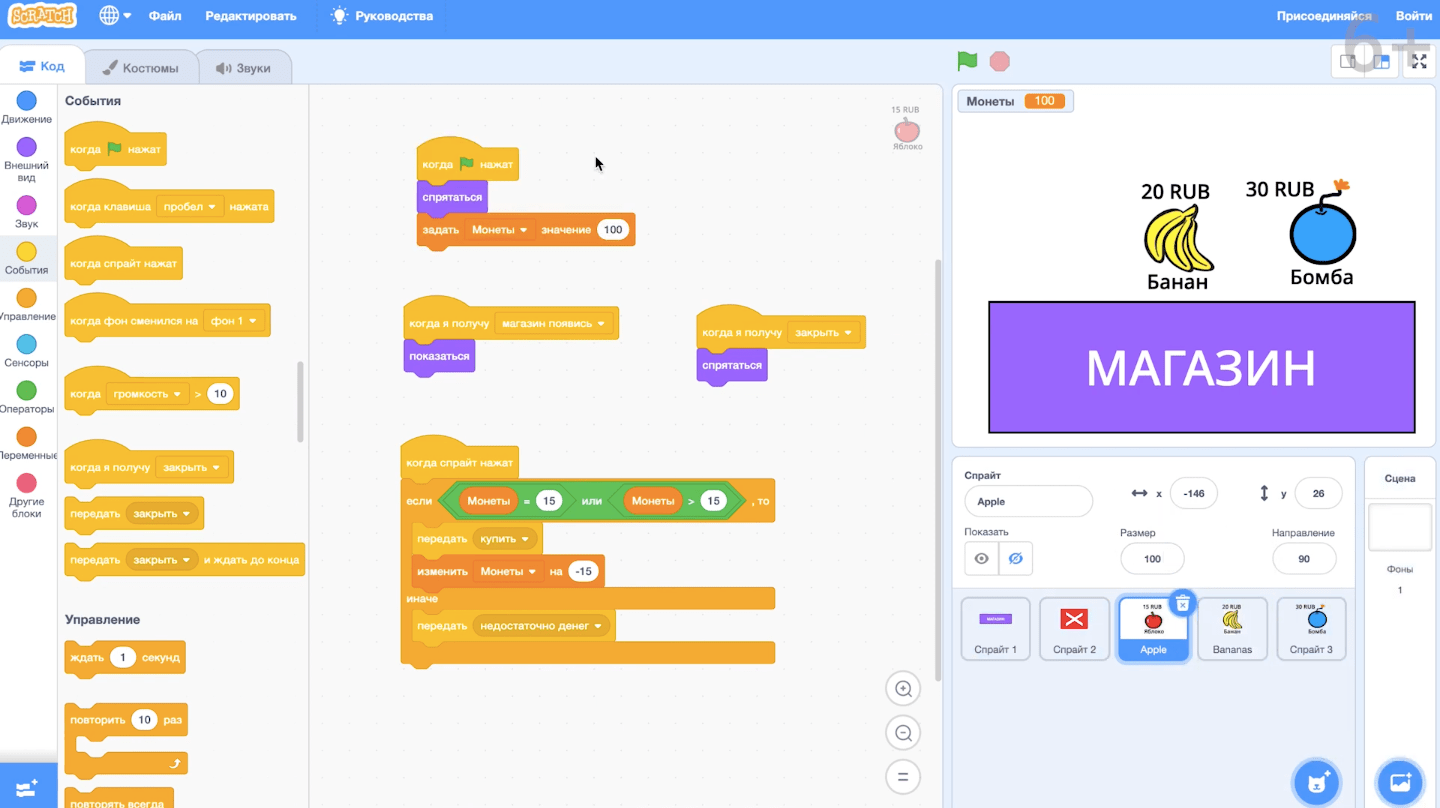Expand the "магазин появись" message dropdown
Screen dimensions: 1440x808
point(602,324)
